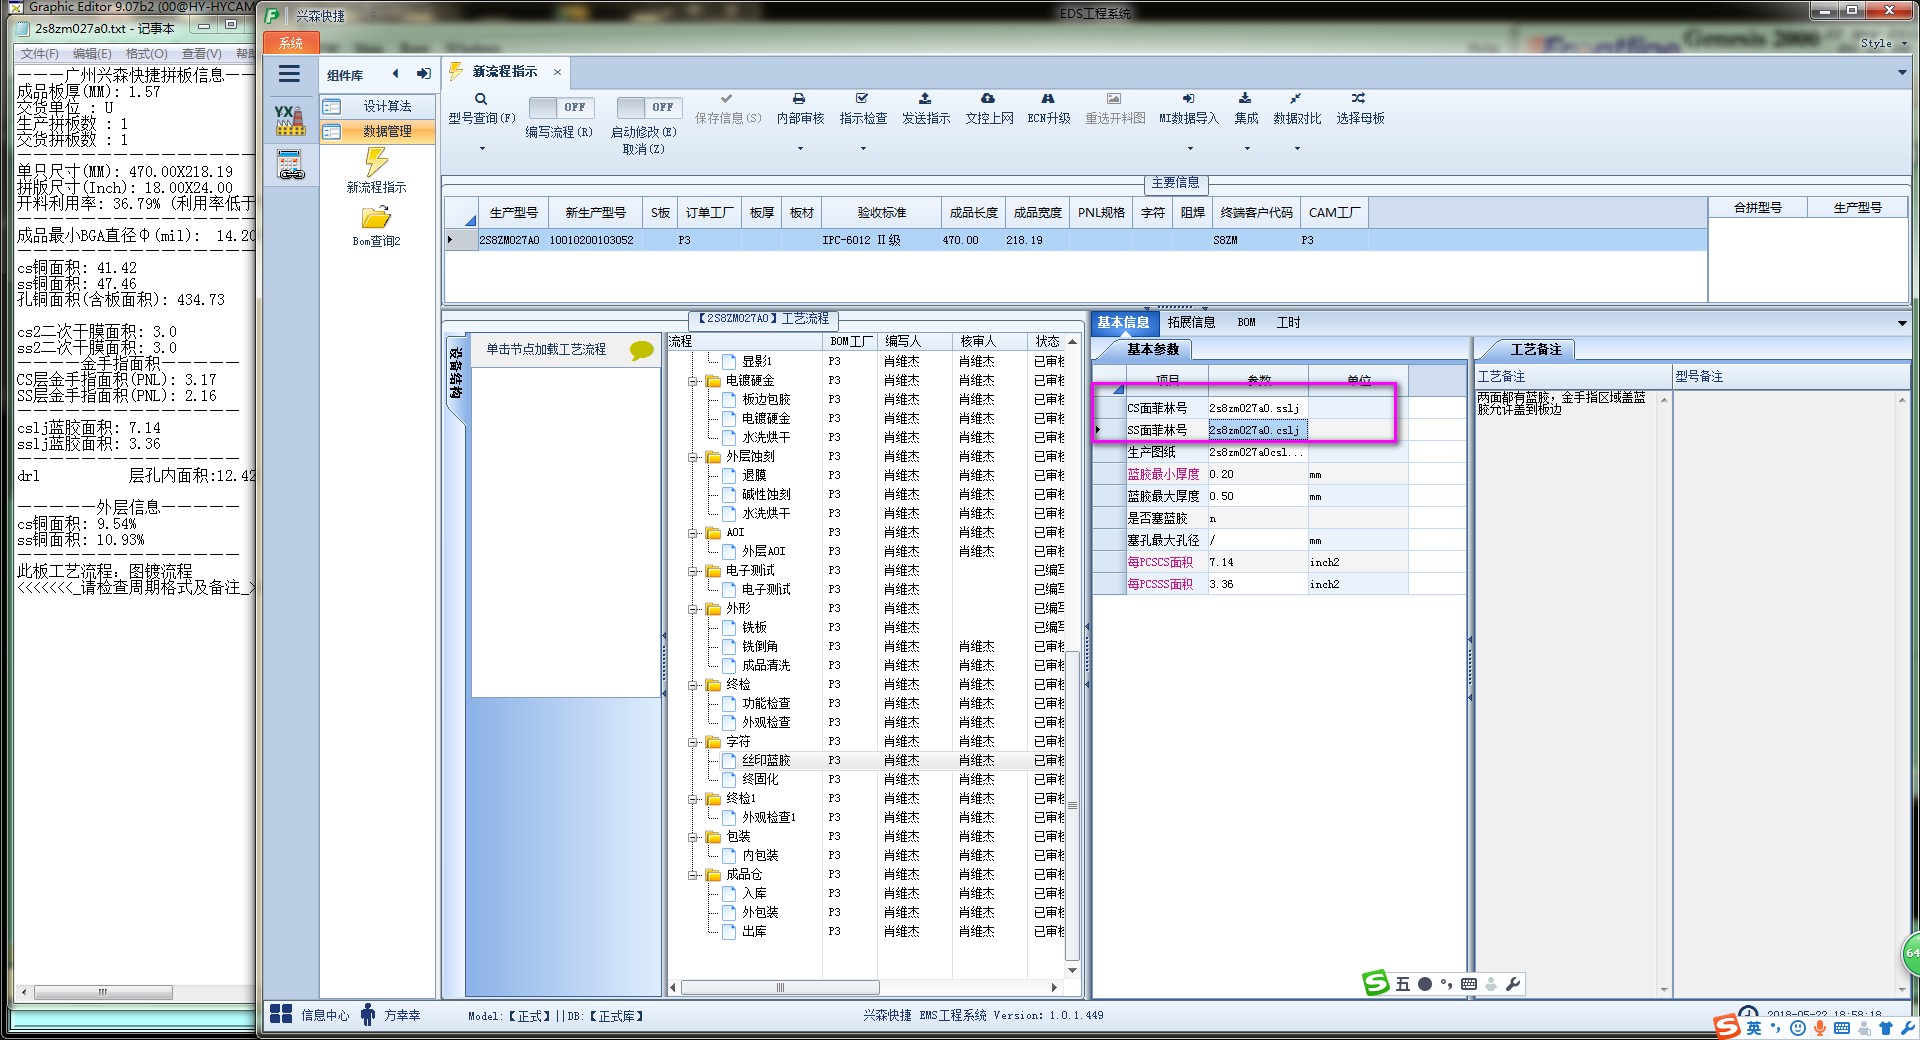The height and width of the screenshot is (1040, 1920).
Task: Toggle the 启动修改 OFF switch
Action: pos(649,107)
